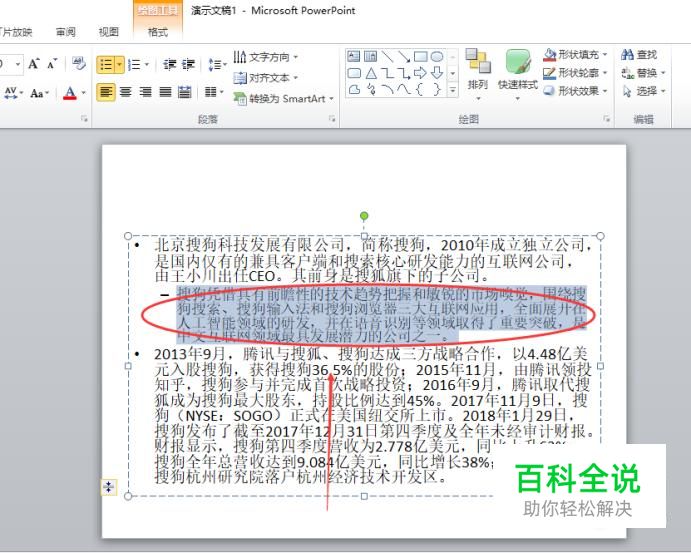Apply the red font color (A icon)
The height and width of the screenshot is (553, 691).
click(70, 93)
